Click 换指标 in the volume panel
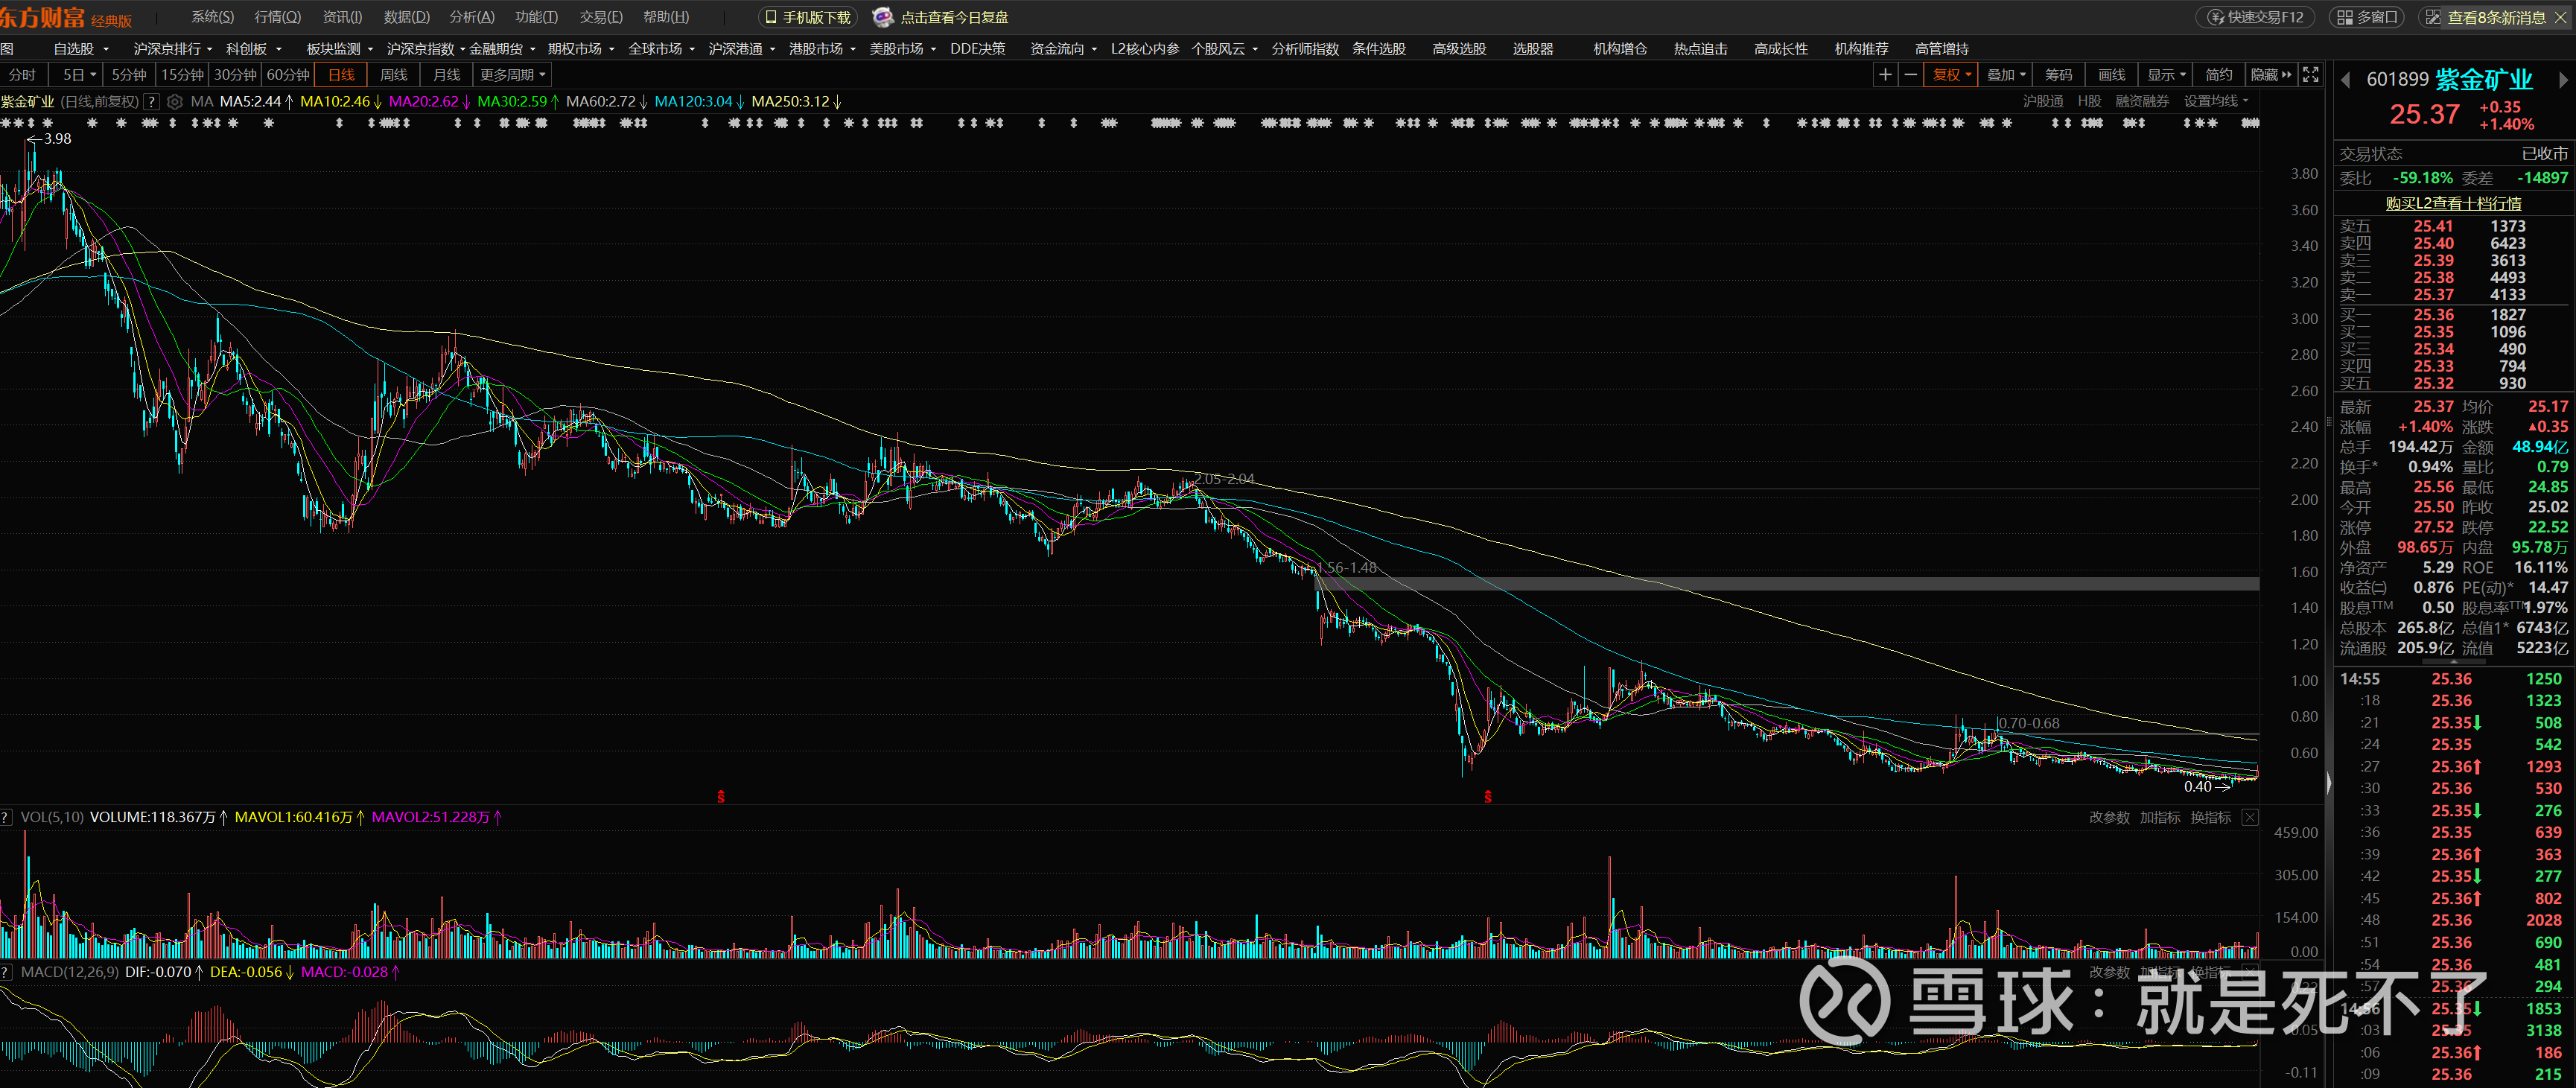This screenshot has height=1088, width=2576. click(2210, 818)
